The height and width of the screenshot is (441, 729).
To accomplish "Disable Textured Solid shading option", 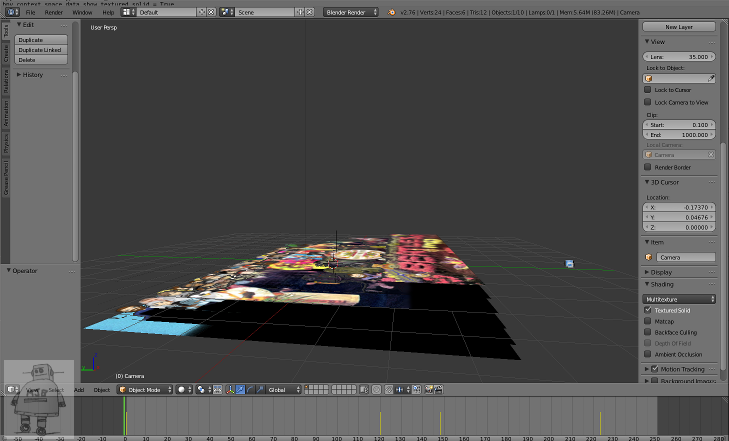I will (x=648, y=310).
